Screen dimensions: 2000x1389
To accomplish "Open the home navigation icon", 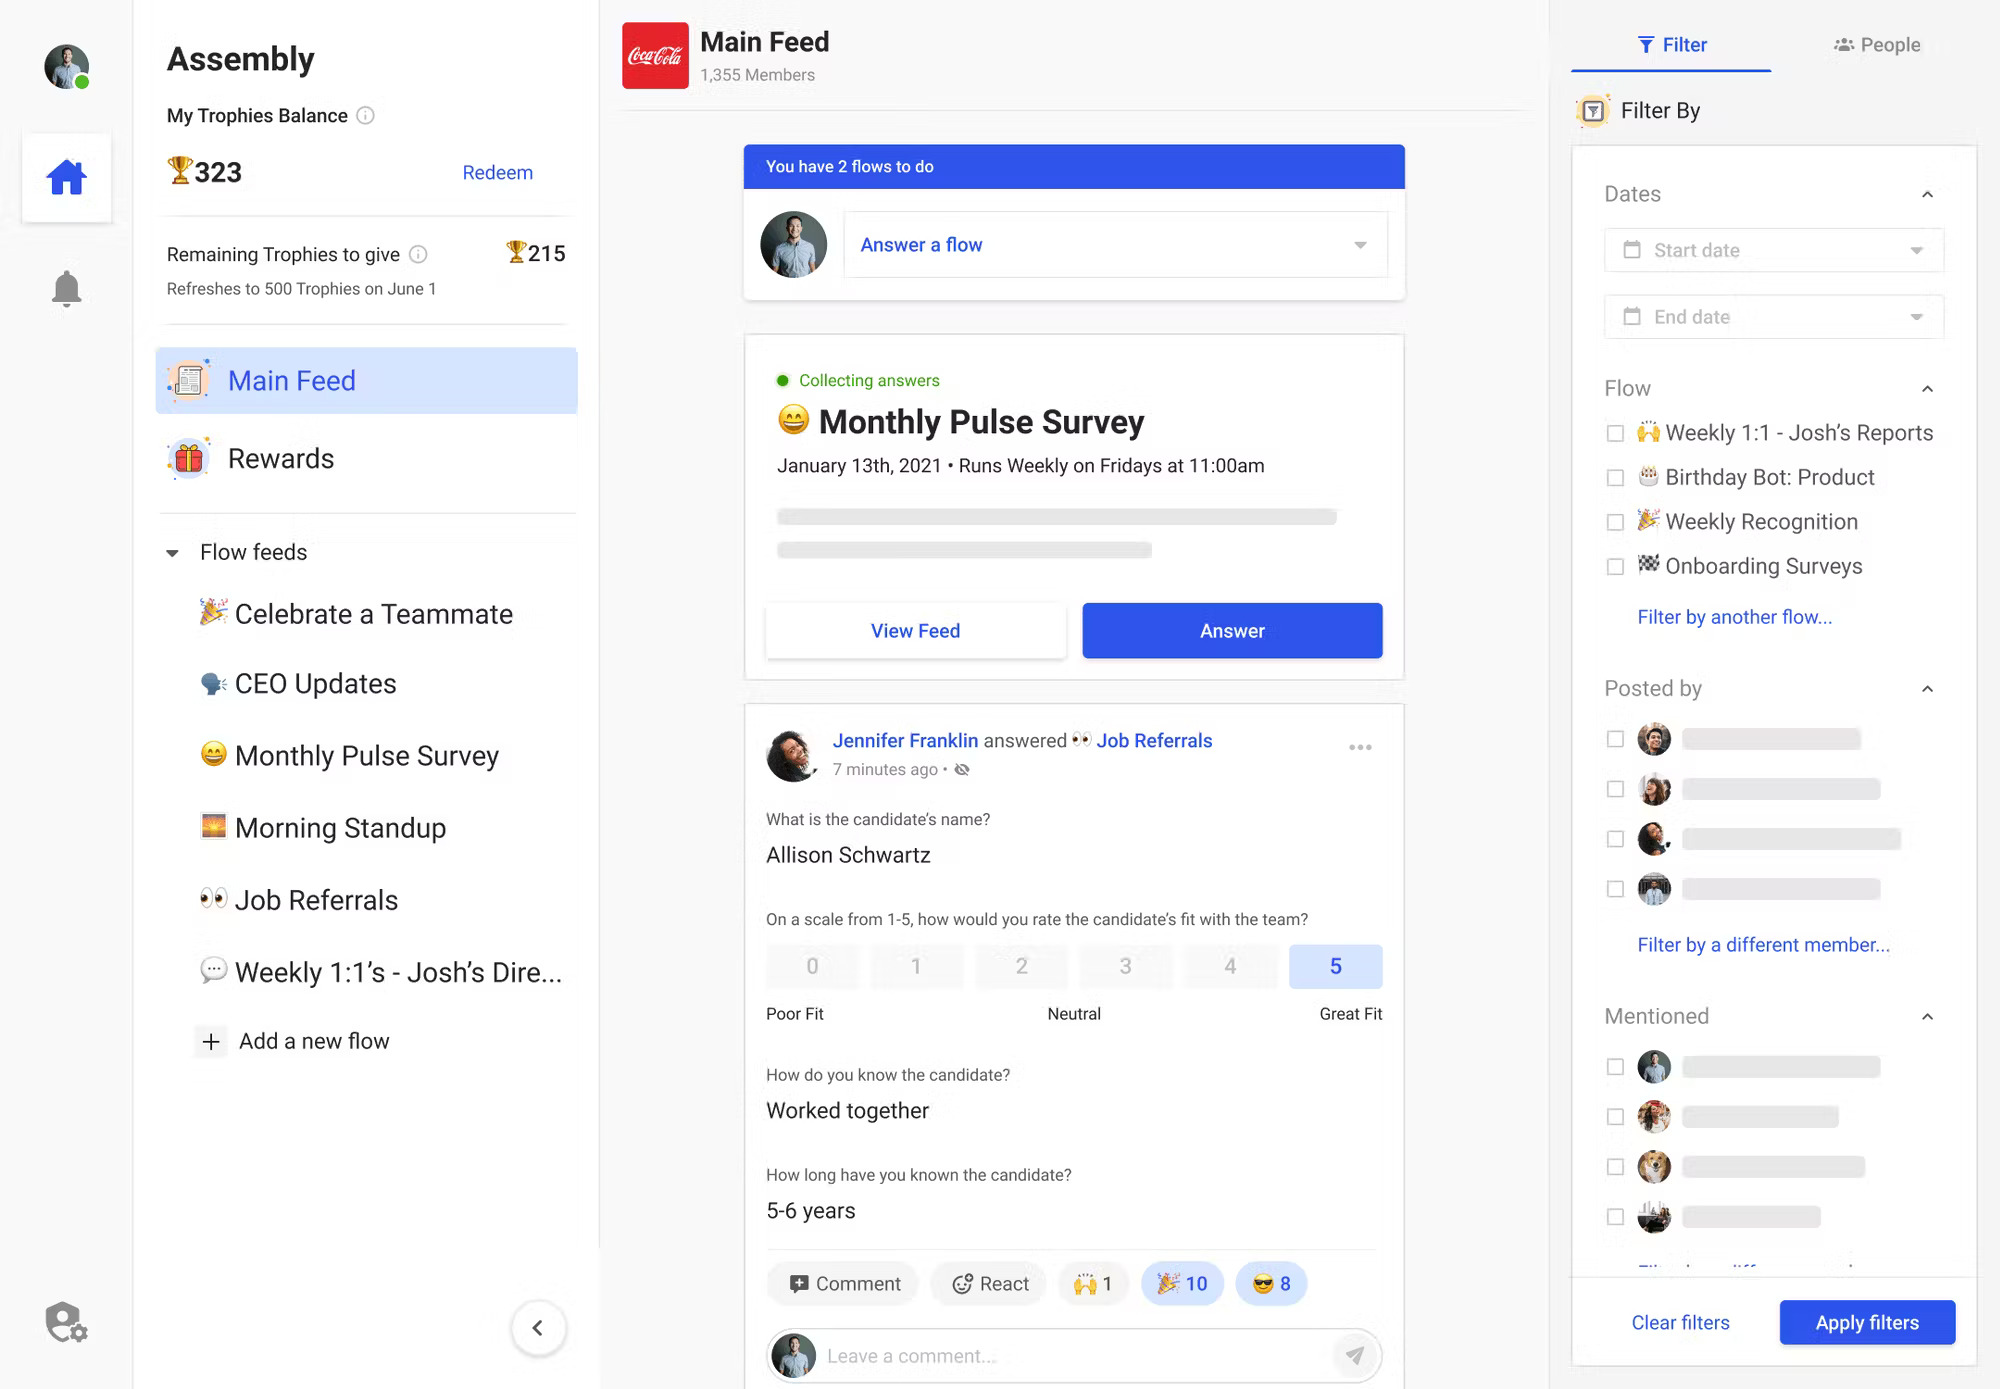I will (66, 176).
